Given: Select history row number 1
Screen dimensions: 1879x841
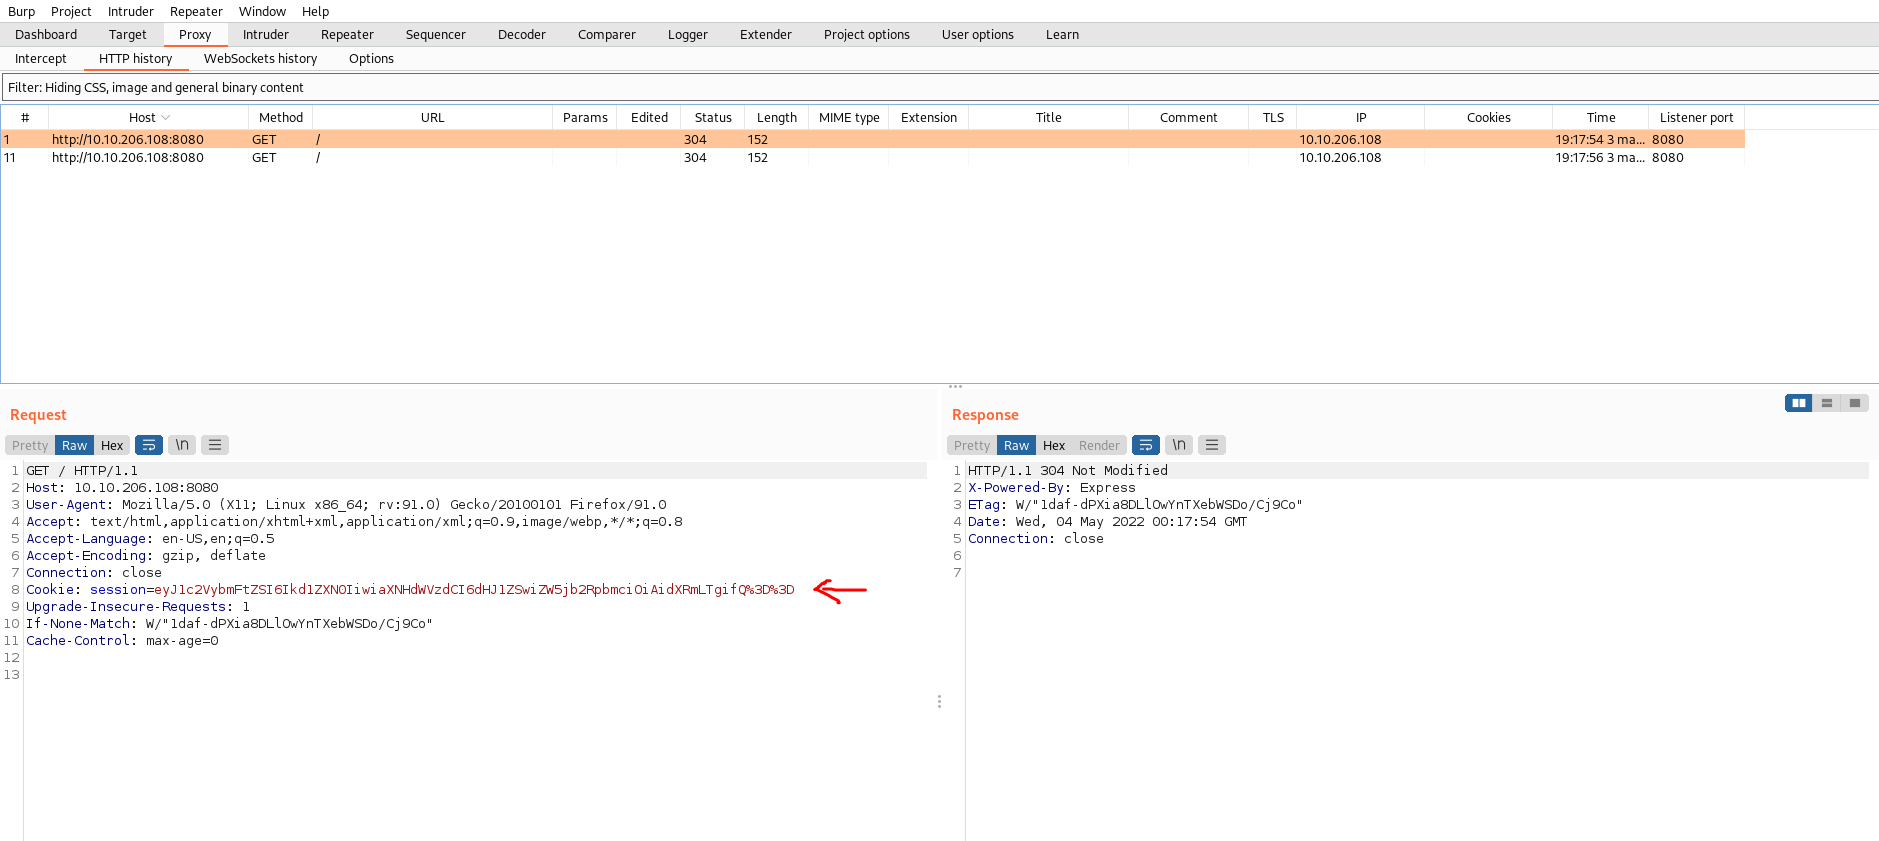Looking at the screenshot, I should pos(873,140).
